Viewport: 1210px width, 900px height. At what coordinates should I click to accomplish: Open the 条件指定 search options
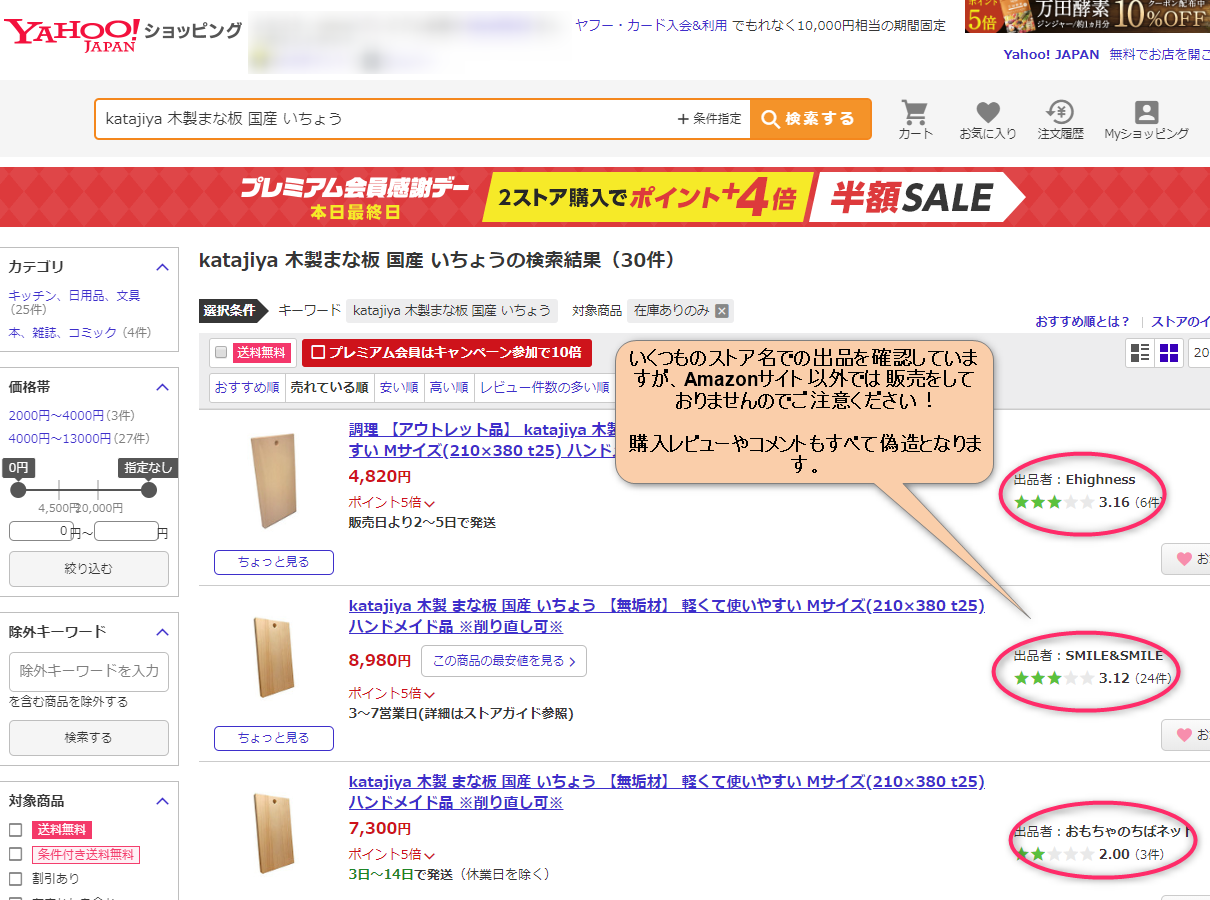click(710, 119)
